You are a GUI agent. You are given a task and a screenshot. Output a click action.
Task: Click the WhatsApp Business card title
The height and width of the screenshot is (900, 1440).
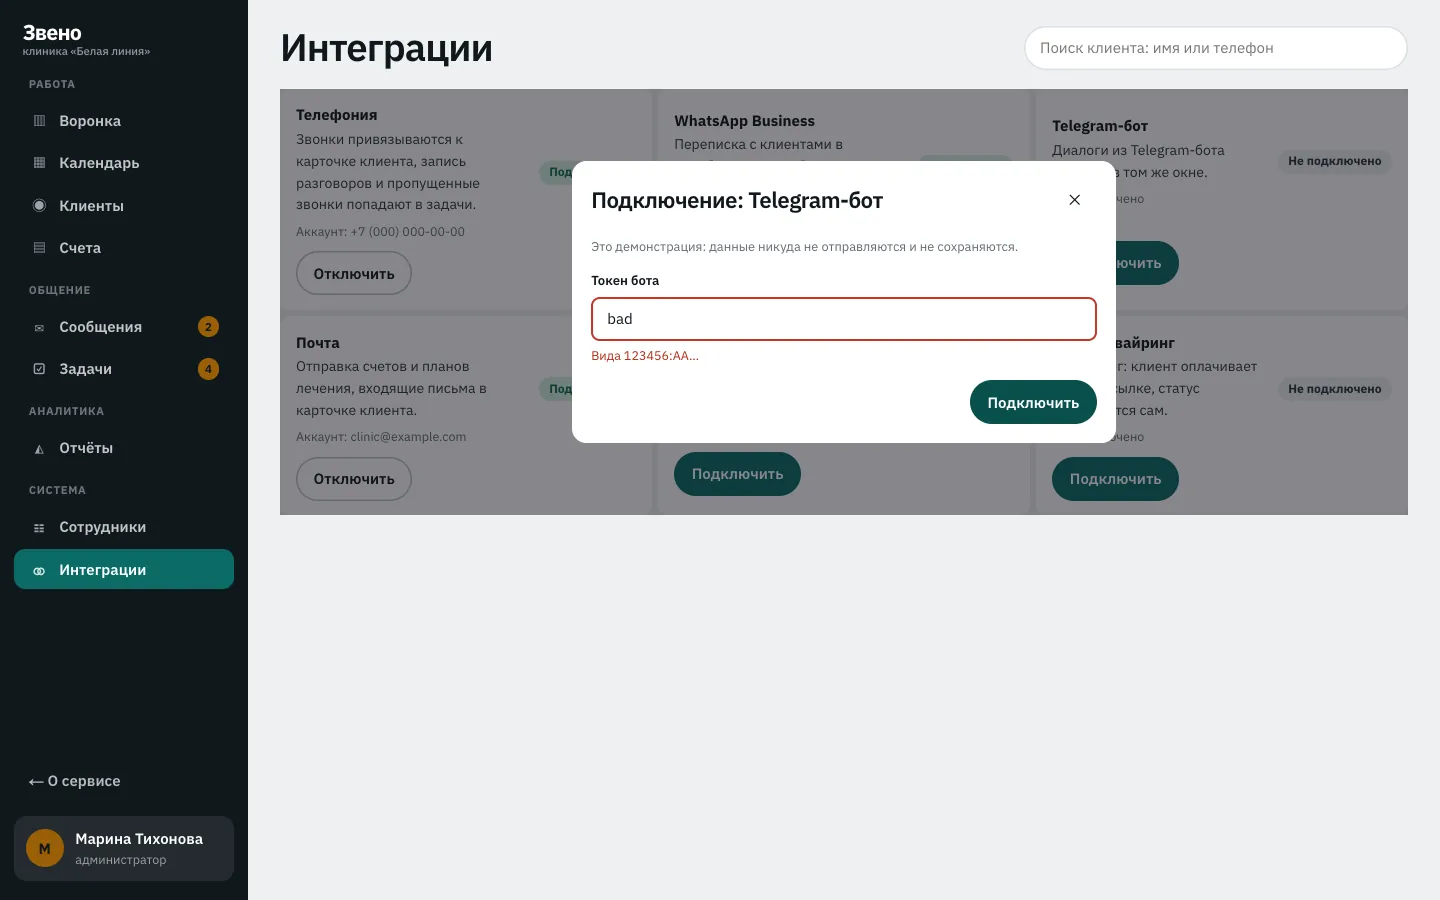coord(744,121)
